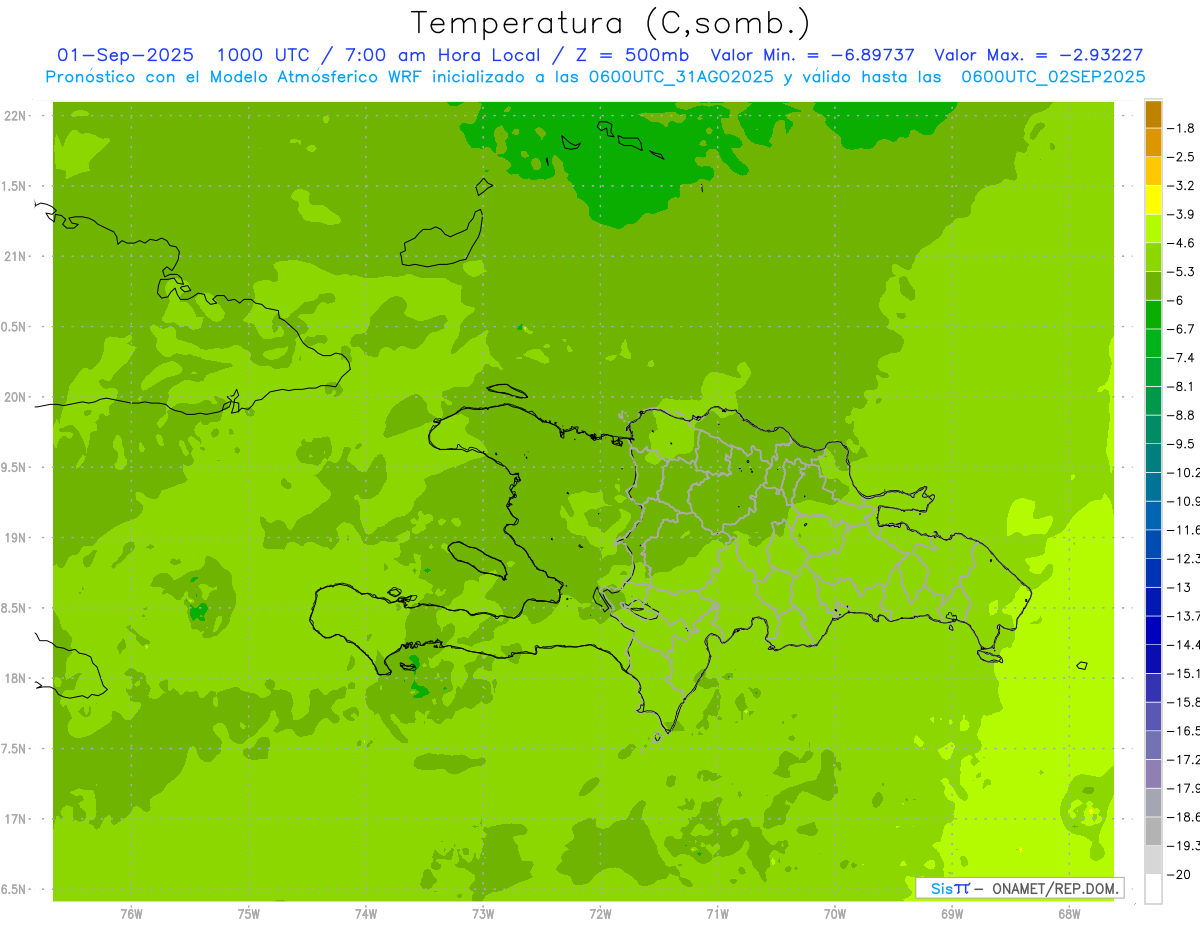Pick the purple colorbar swatch between -17.2 and -17.9
1200x927 pixels.
(1153, 774)
